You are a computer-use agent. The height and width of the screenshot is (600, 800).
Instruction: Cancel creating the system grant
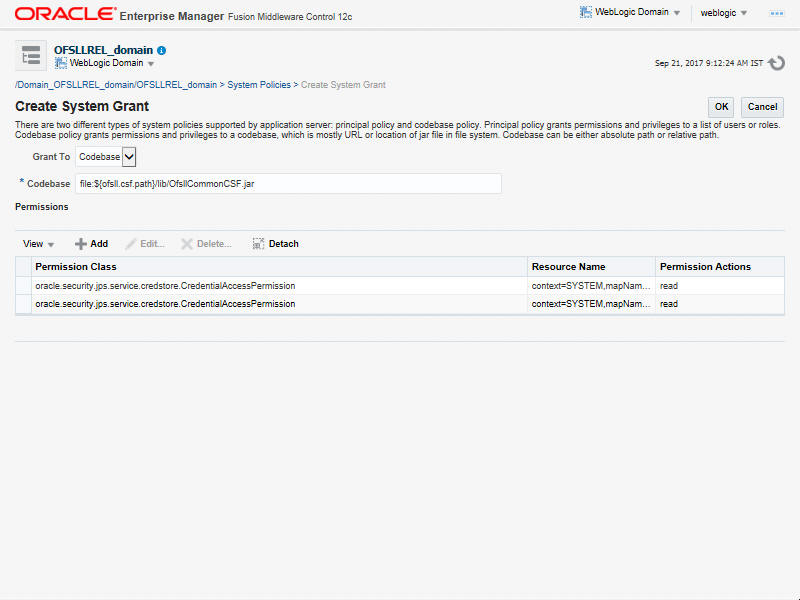762,107
